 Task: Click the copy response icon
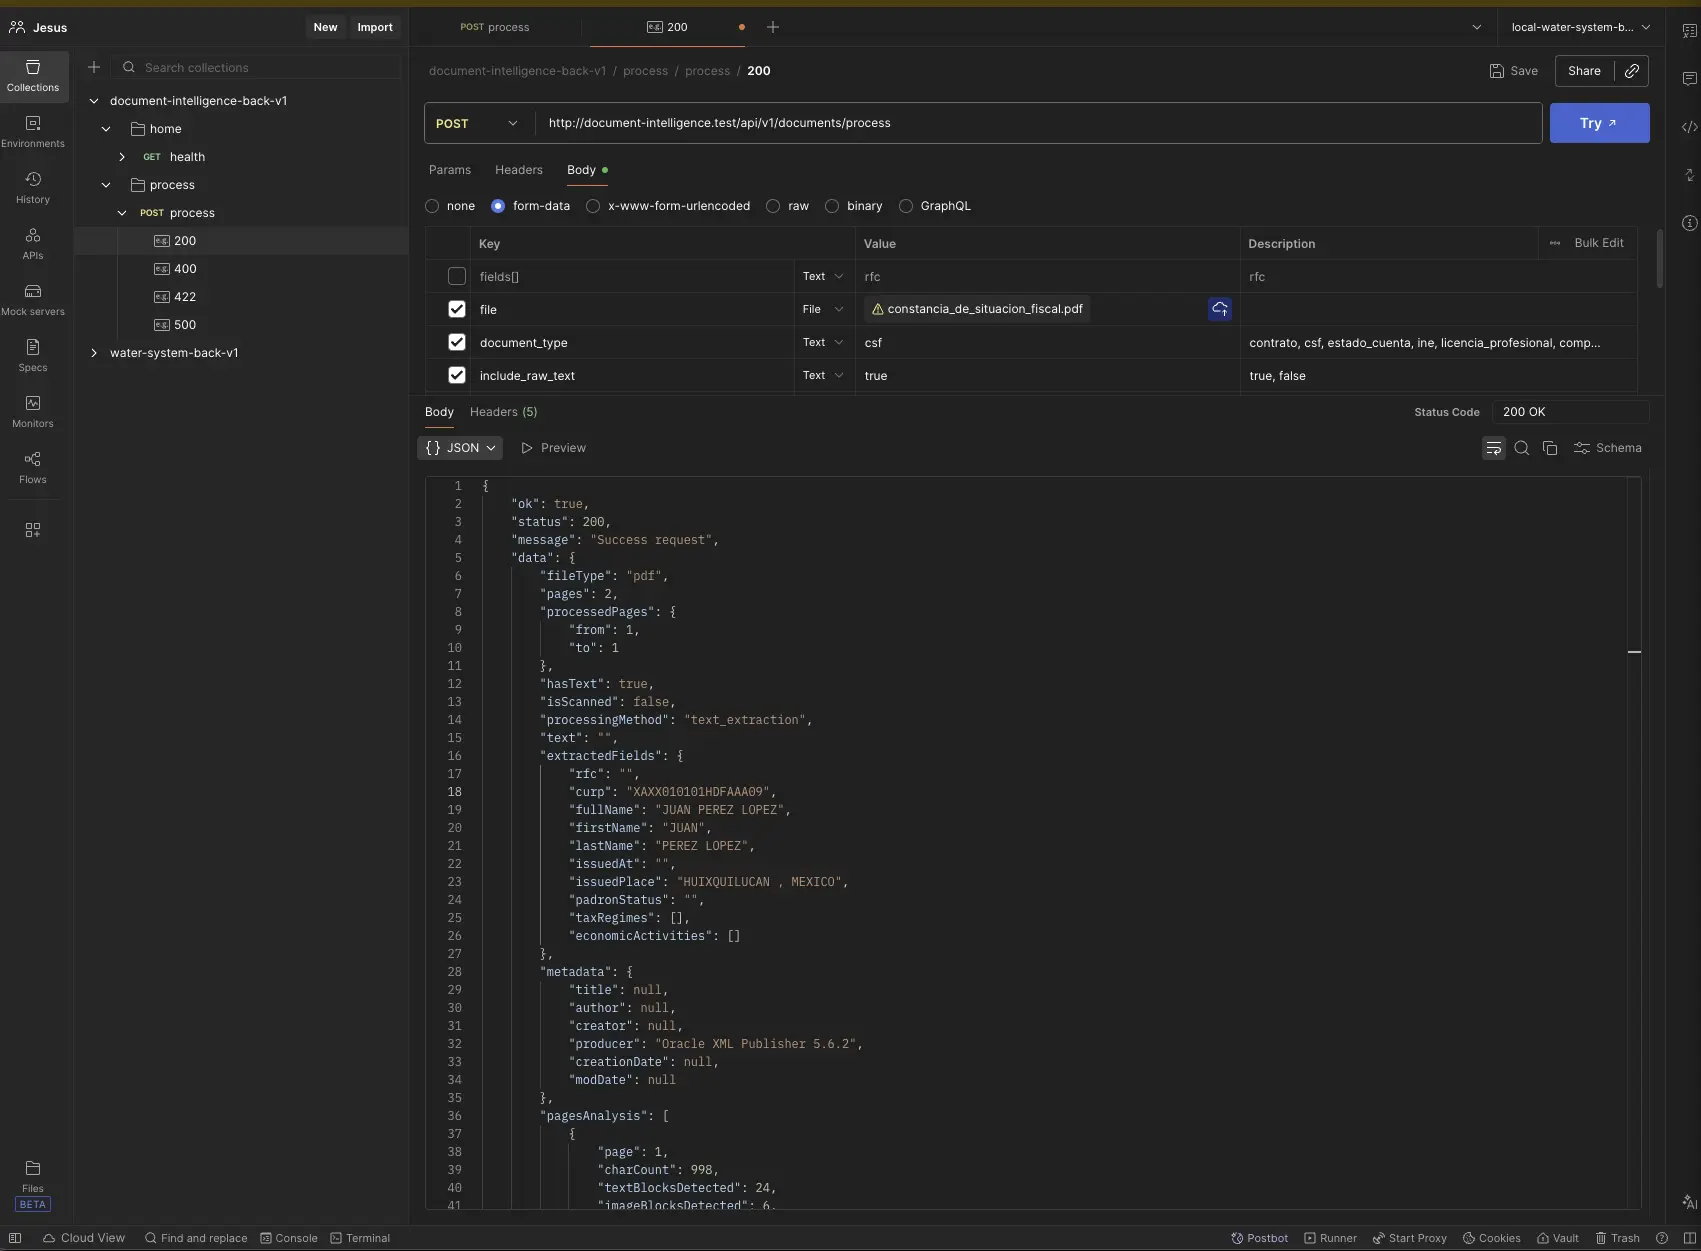(1550, 448)
